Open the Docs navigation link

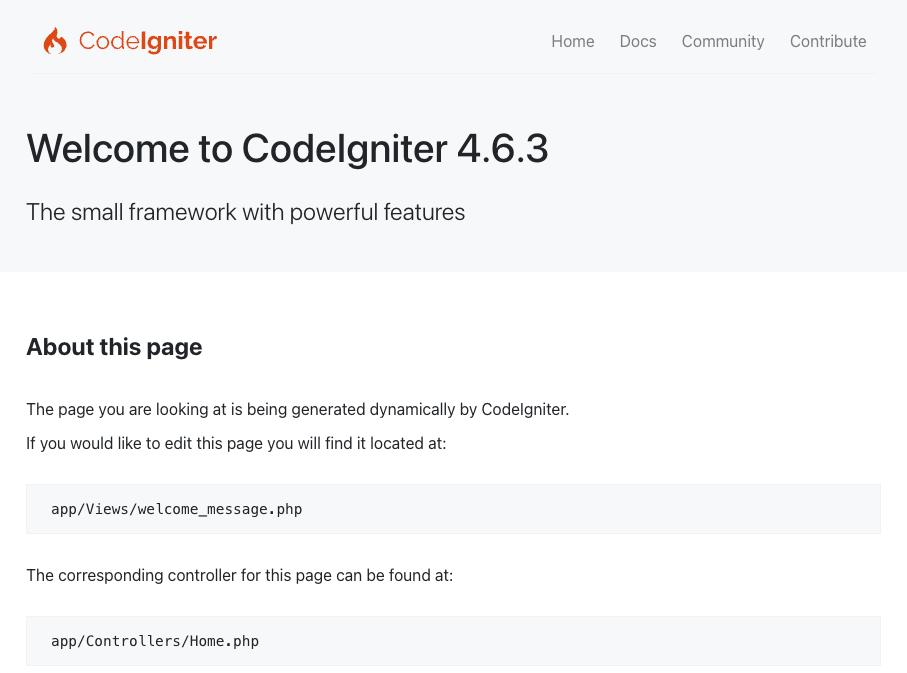(x=638, y=41)
